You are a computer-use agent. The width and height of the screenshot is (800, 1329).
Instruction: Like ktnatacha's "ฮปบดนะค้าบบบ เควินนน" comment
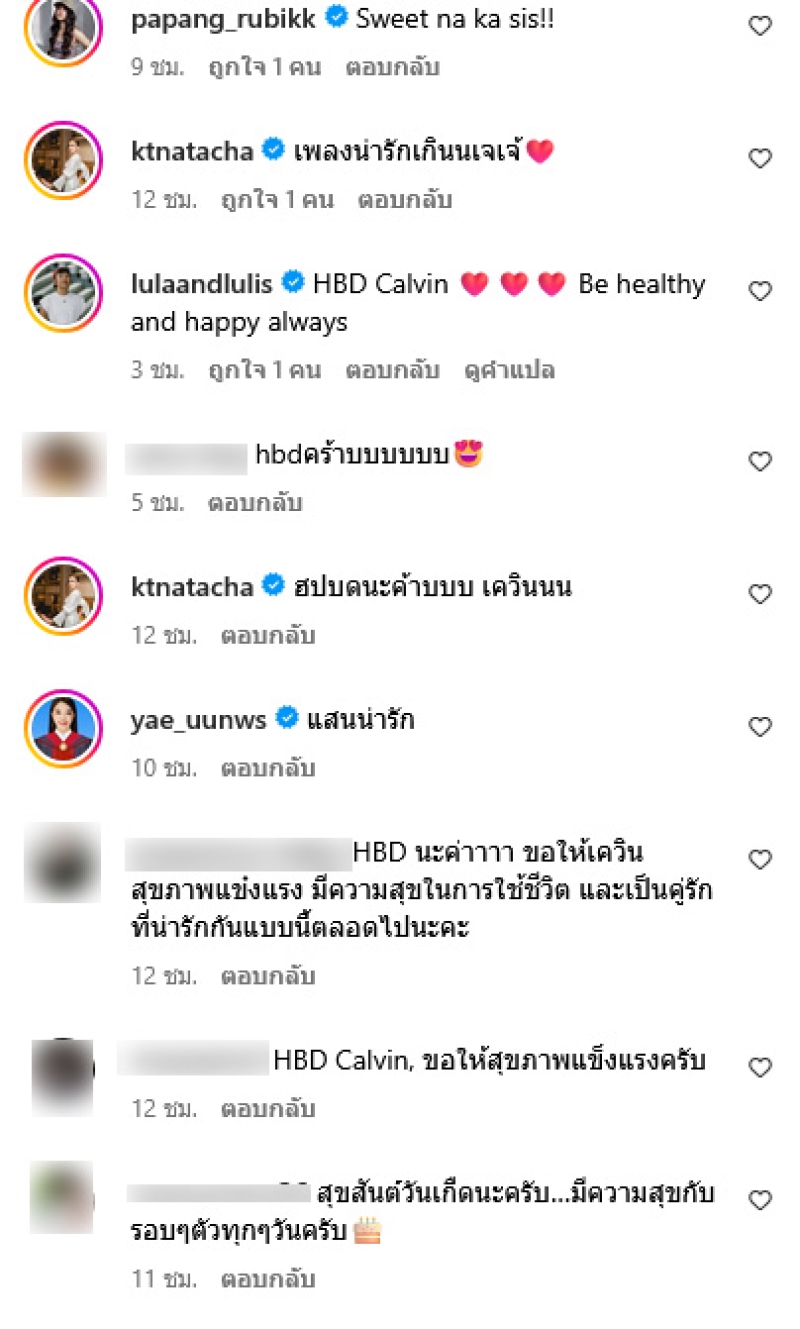click(x=761, y=594)
